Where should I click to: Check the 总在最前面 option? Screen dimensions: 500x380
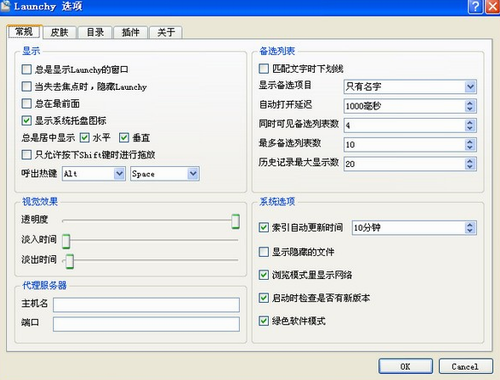[x=26, y=104]
